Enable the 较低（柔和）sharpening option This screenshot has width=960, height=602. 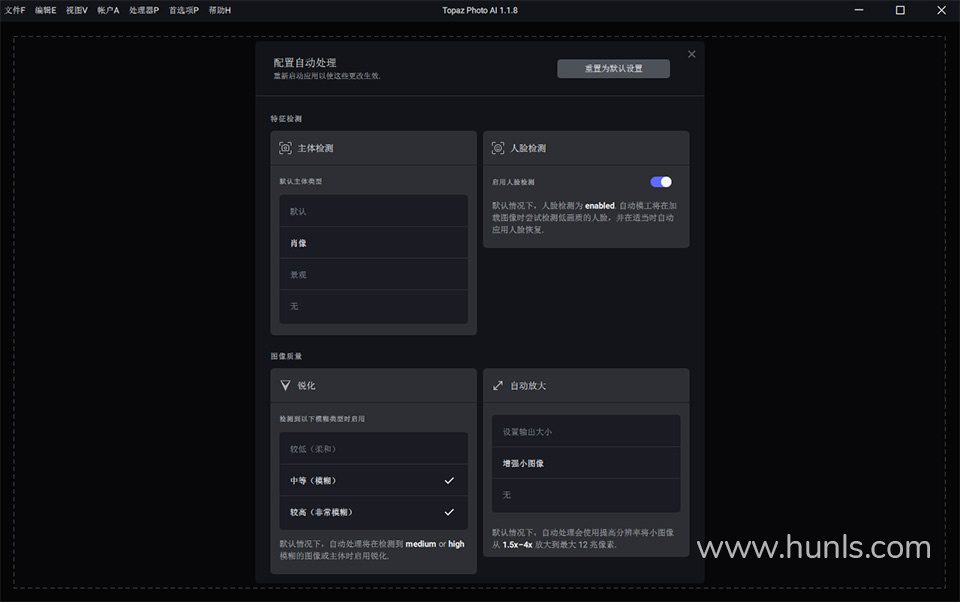click(373, 449)
